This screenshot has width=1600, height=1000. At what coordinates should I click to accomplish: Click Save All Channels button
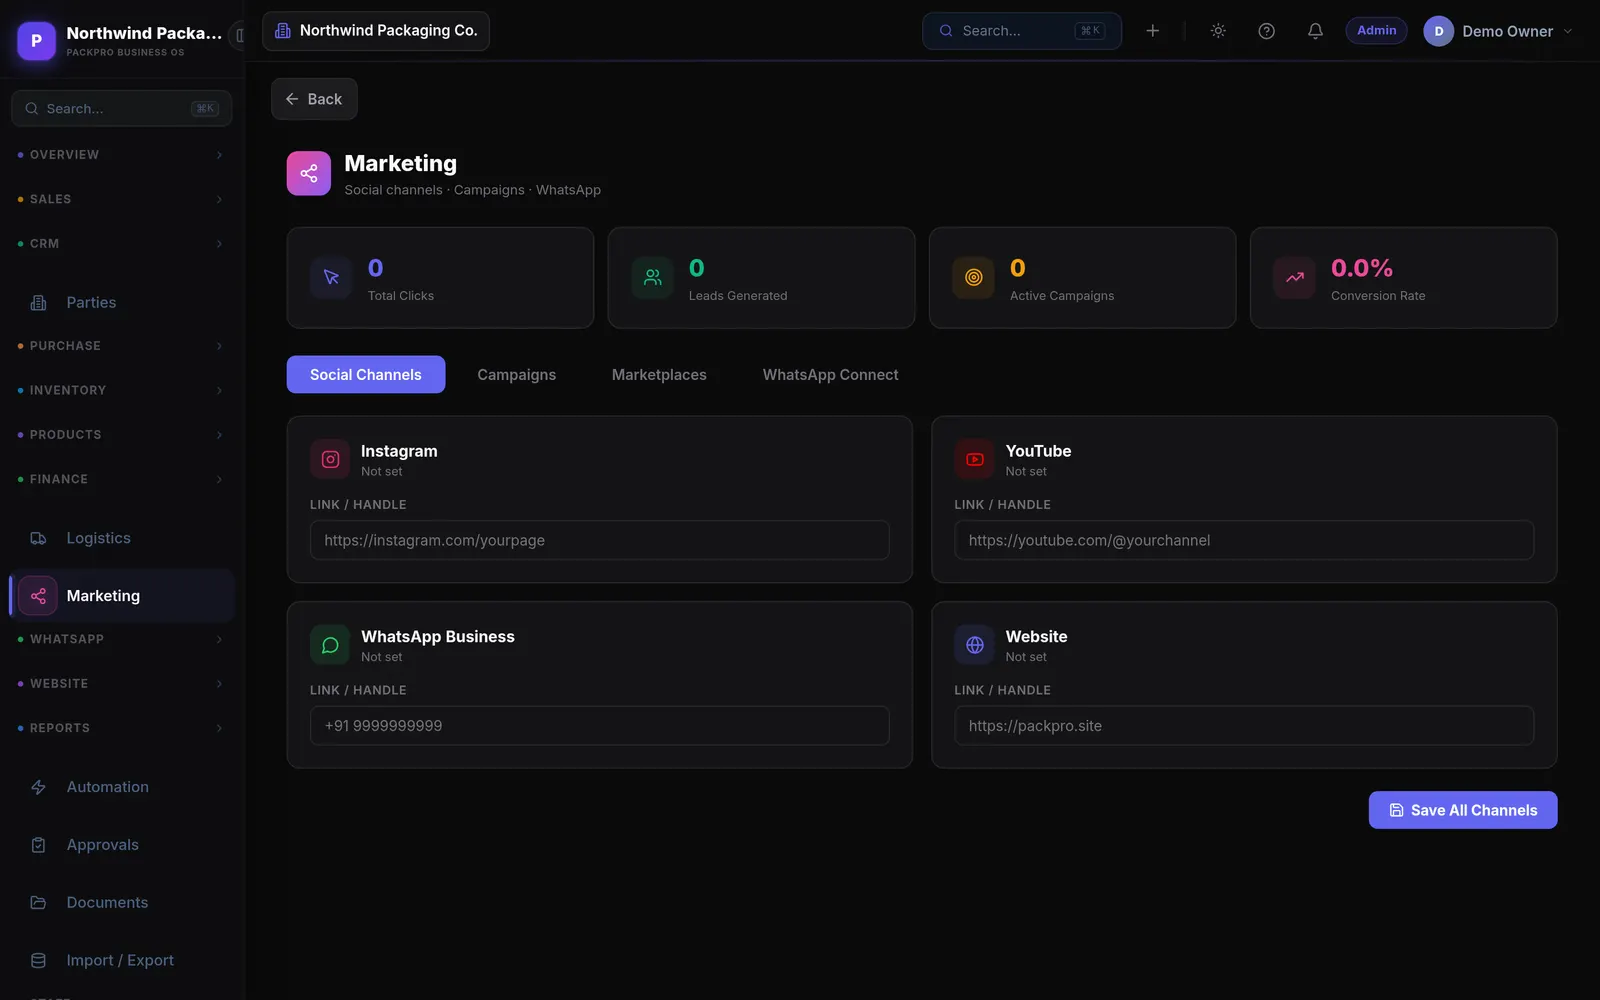pos(1462,810)
